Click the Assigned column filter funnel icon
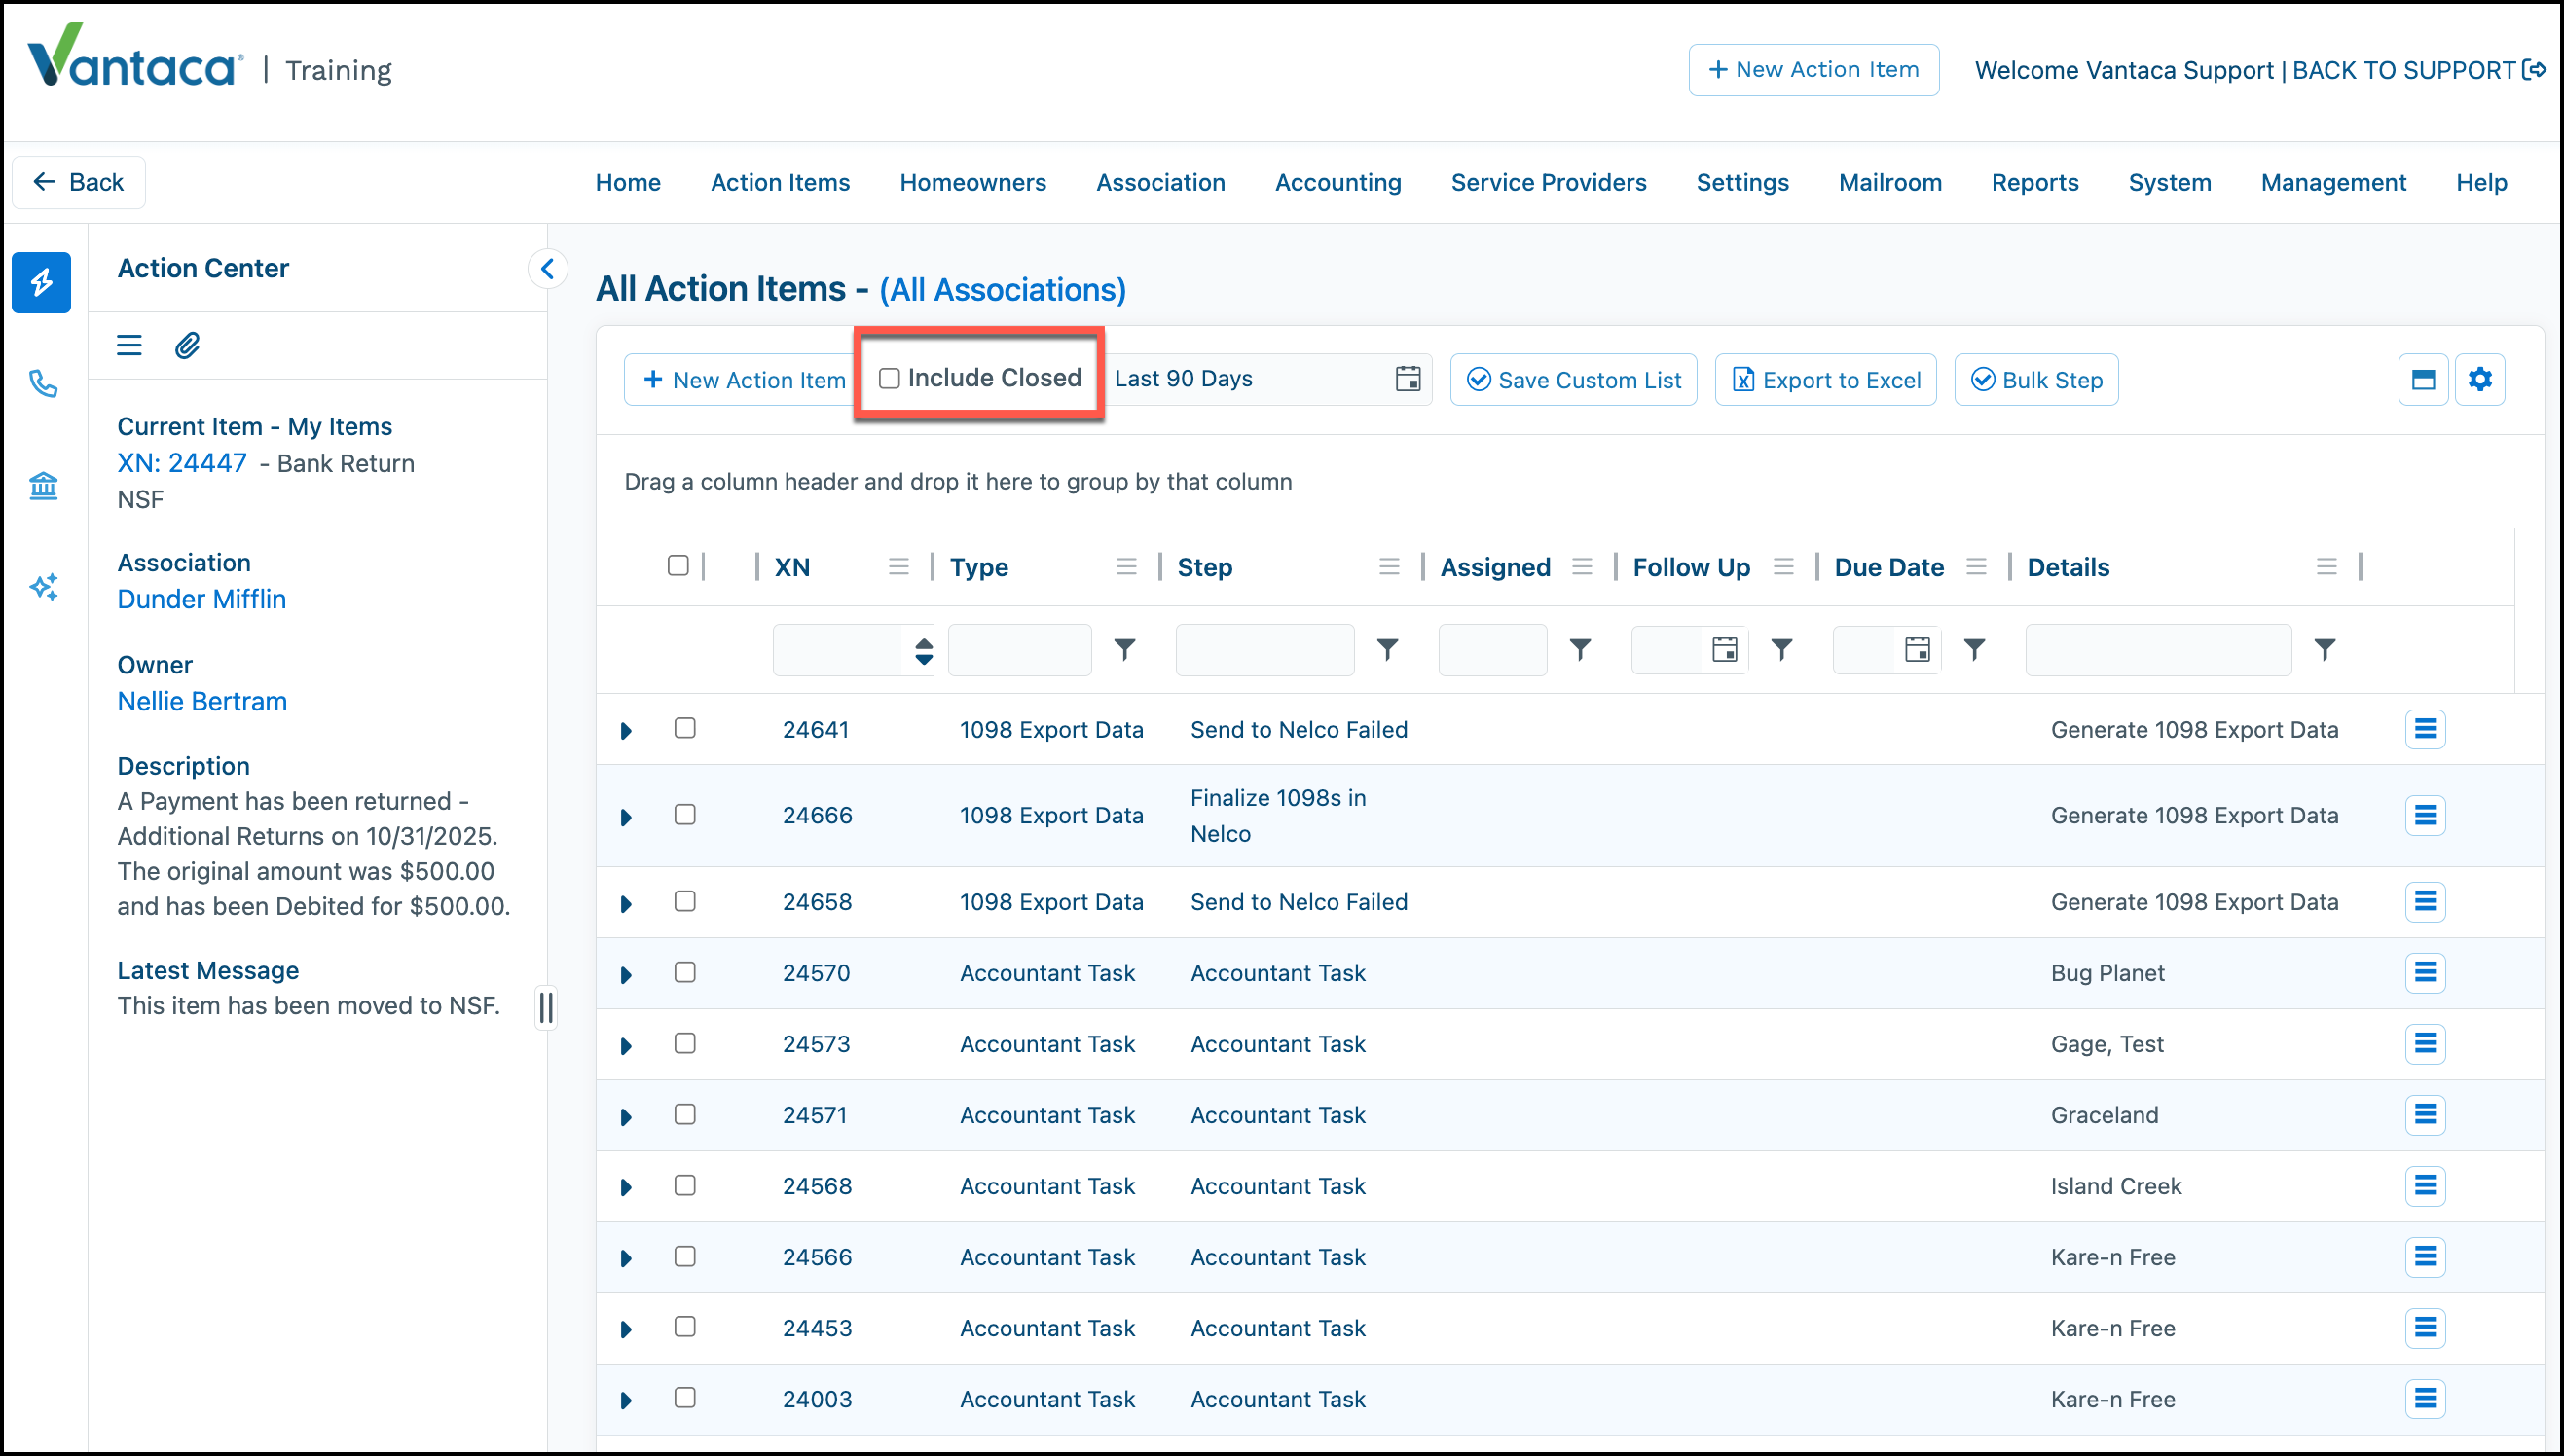This screenshot has height=1456, width=2564. [x=1580, y=650]
